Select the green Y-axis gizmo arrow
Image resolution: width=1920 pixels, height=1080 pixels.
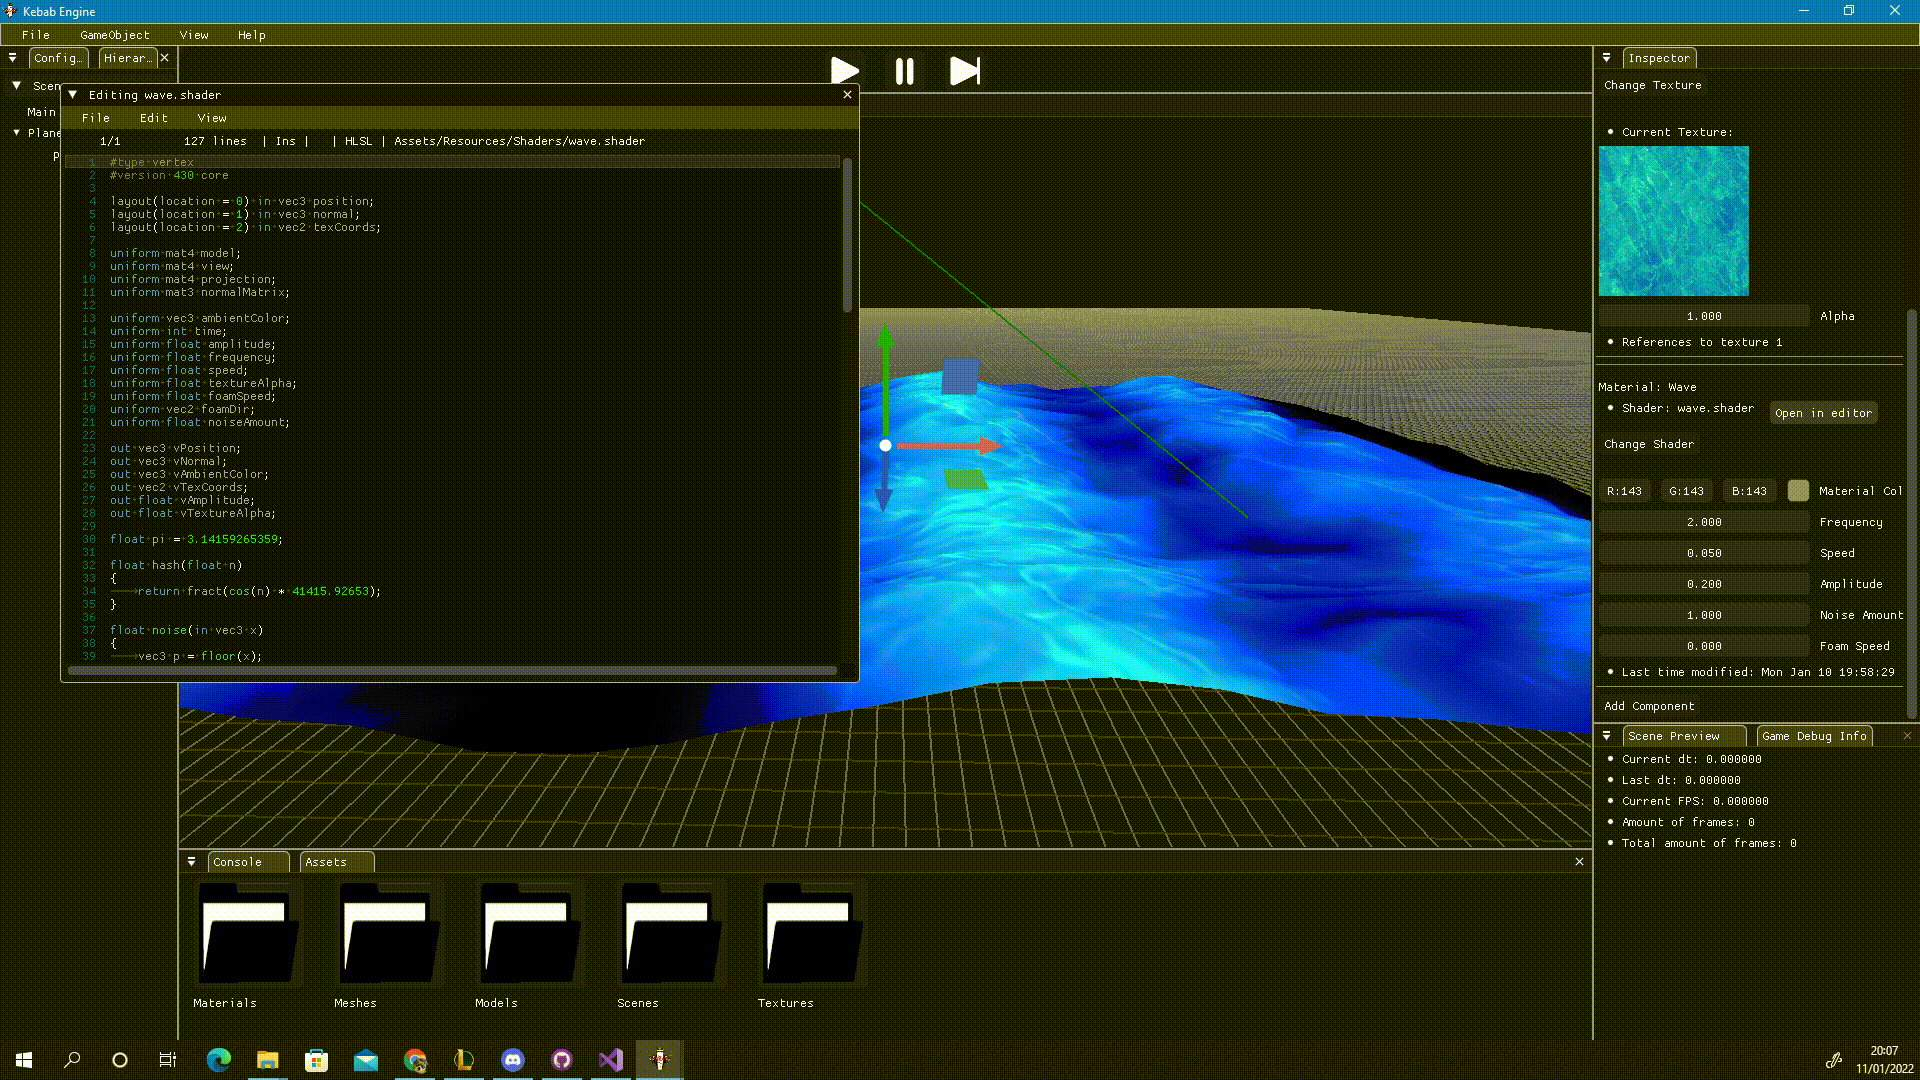(x=885, y=380)
